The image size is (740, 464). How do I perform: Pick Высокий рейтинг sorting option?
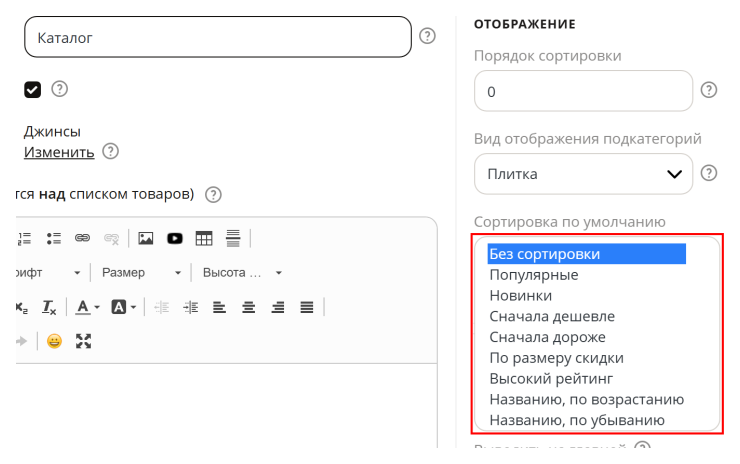tap(587, 379)
